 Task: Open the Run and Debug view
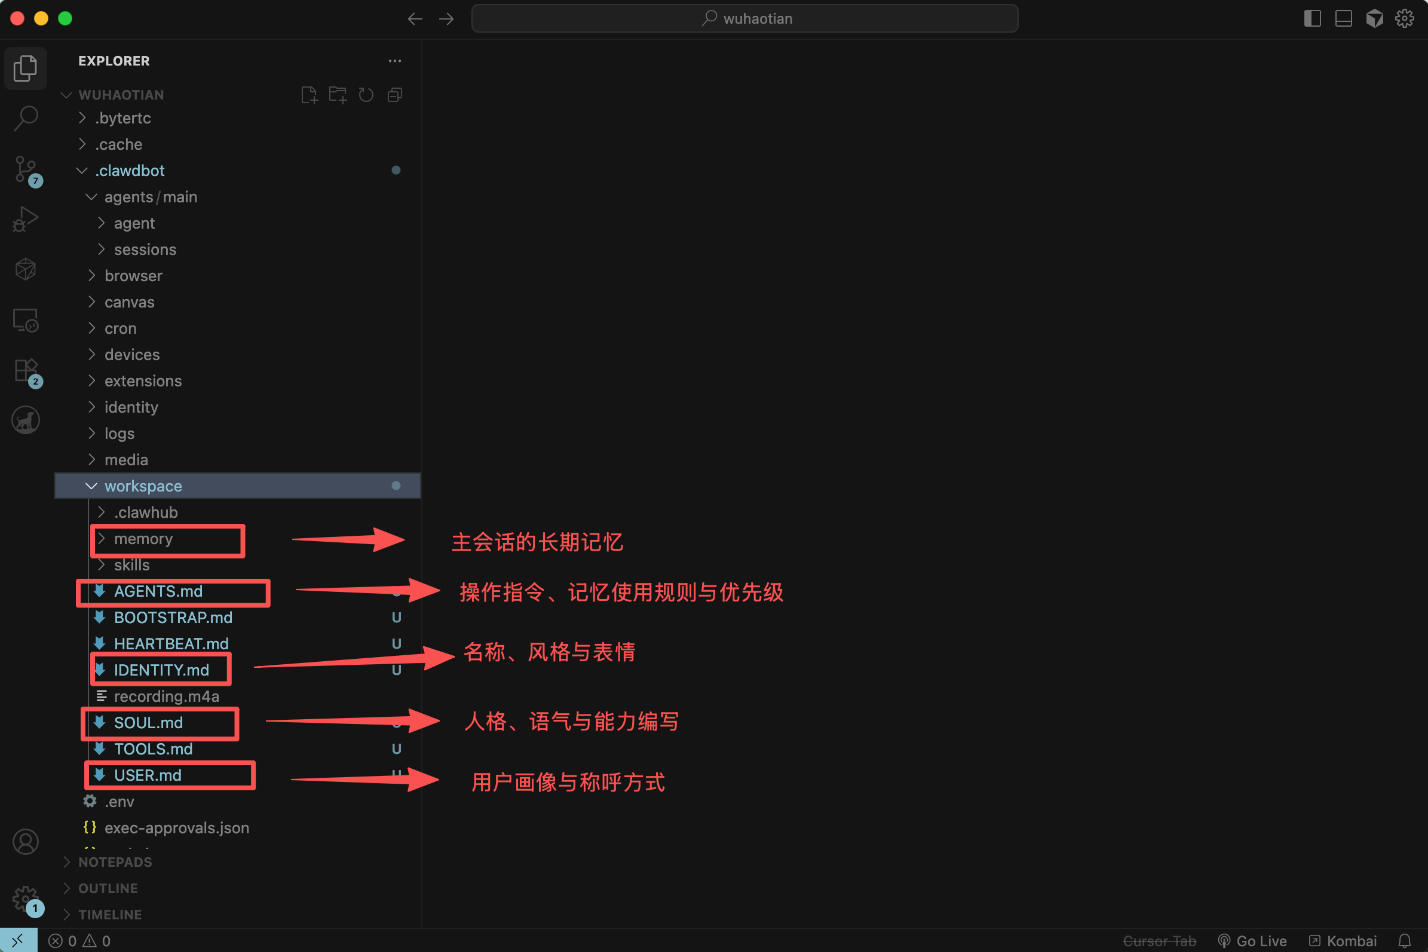point(26,219)
